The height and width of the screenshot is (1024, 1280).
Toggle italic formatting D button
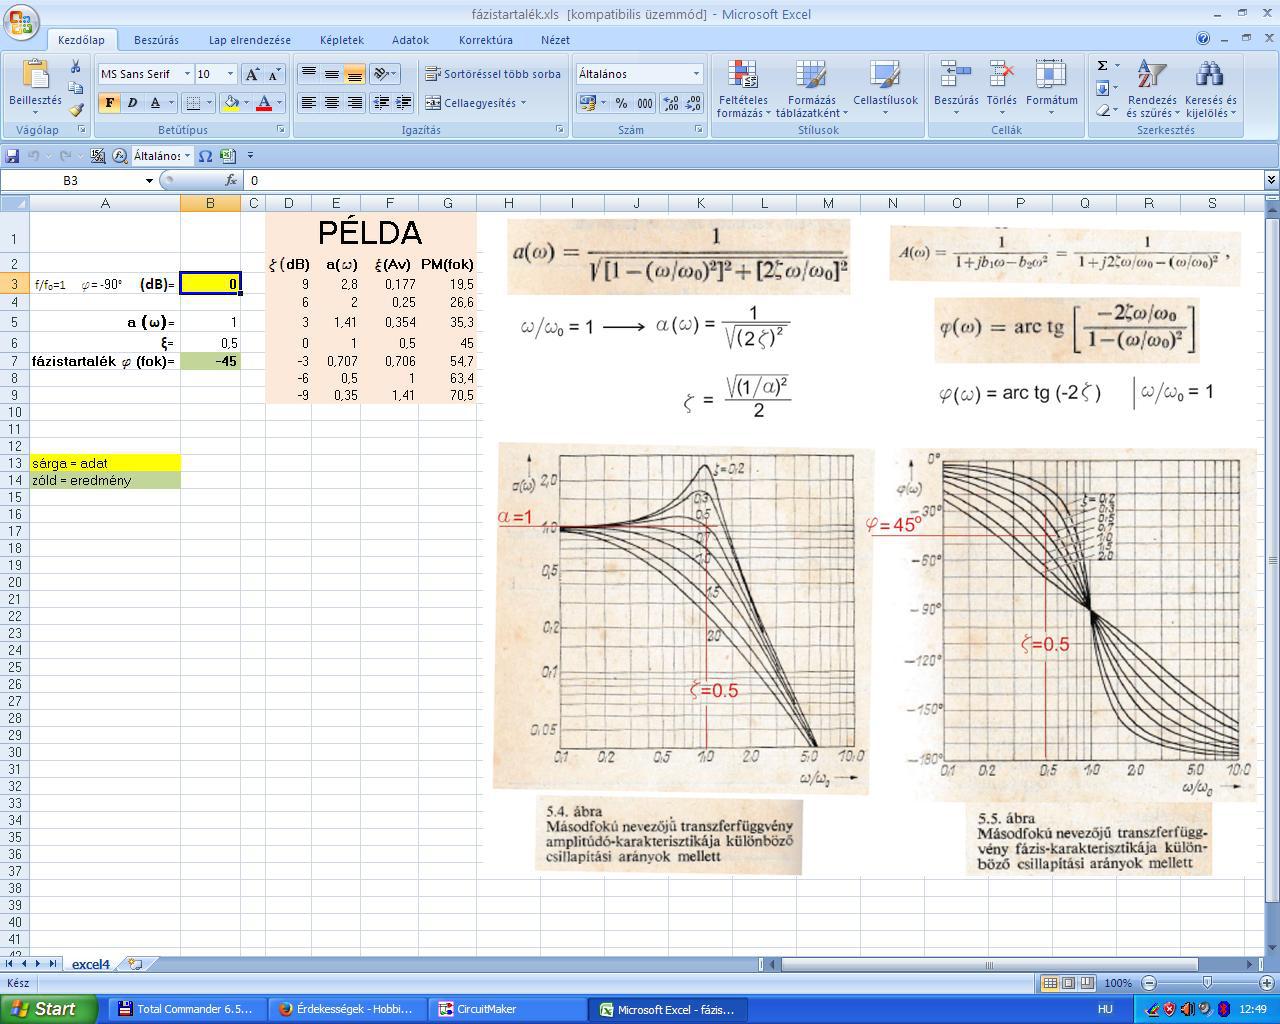[x=131, y=103]
